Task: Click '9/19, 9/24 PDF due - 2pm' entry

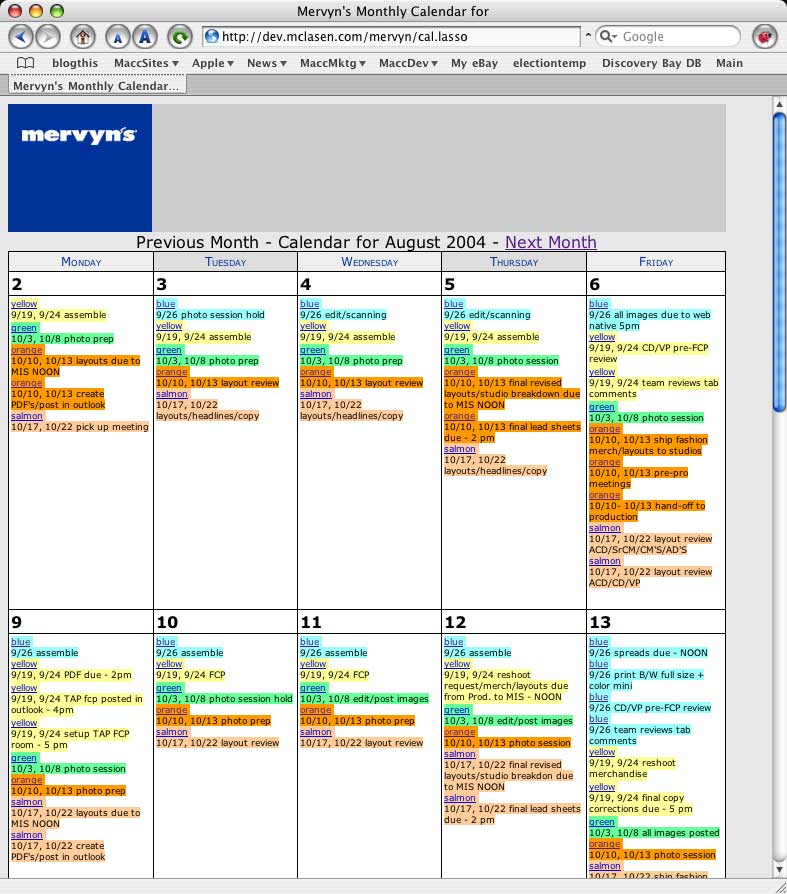Action: (x=71, y=675)
